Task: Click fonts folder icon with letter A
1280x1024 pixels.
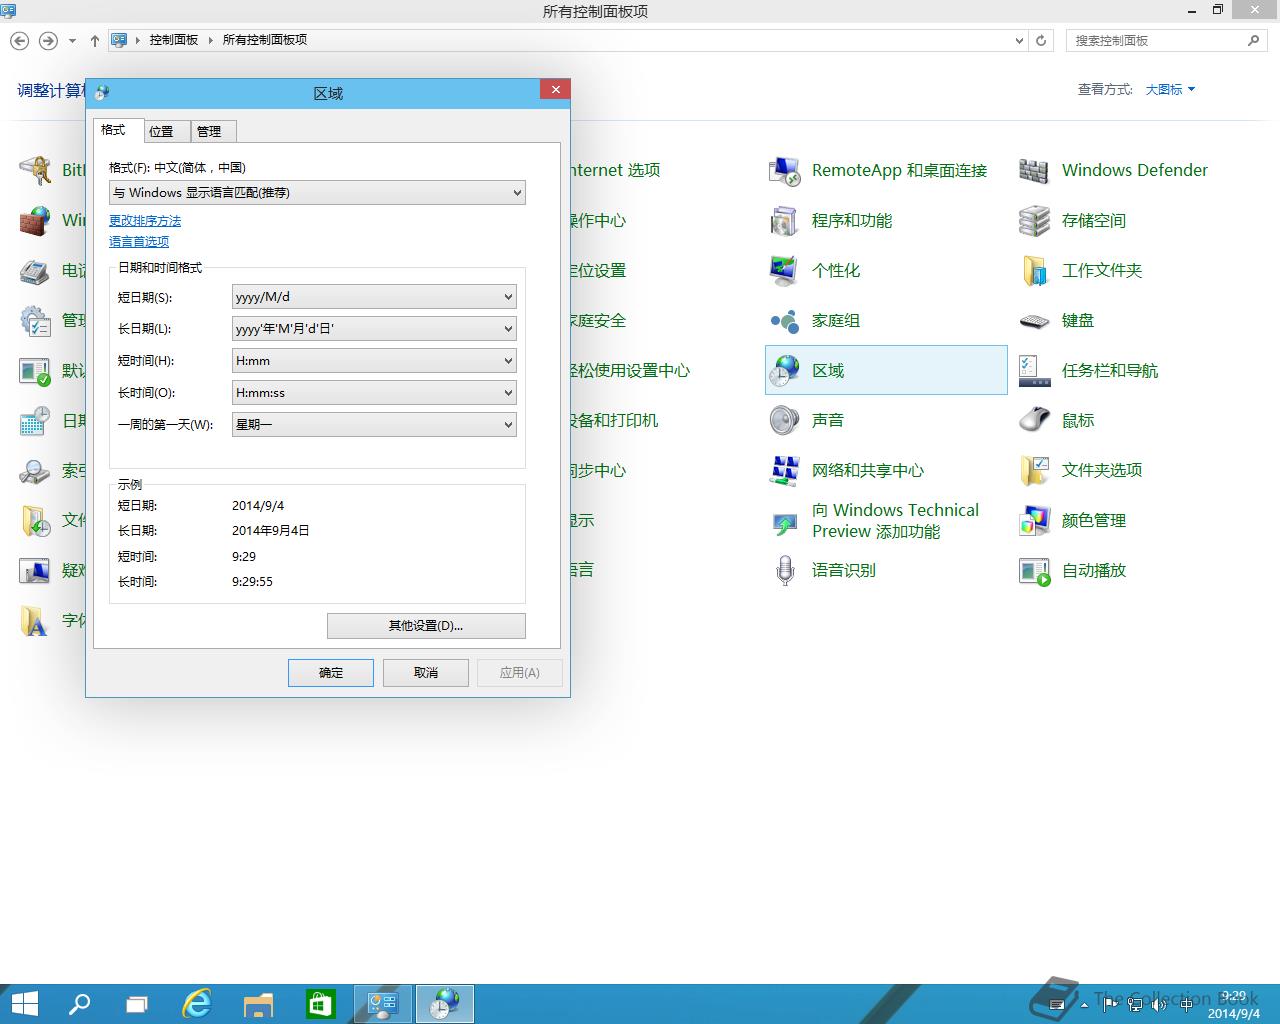Action: (x=35, y=620)
